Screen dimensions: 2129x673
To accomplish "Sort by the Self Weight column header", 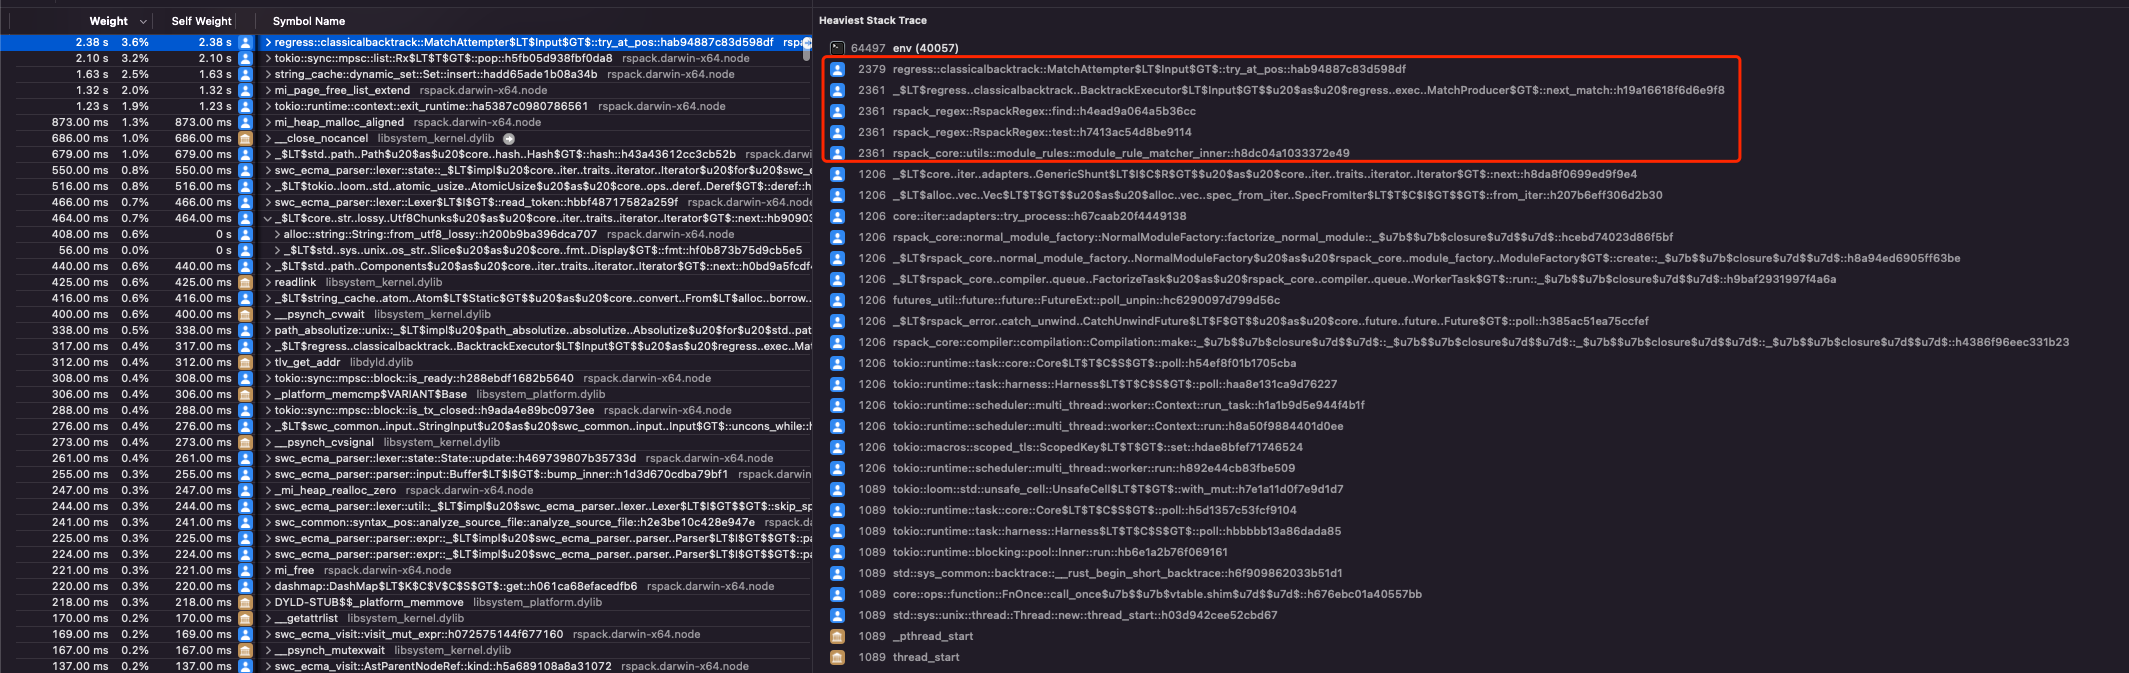I will [201, 21].
